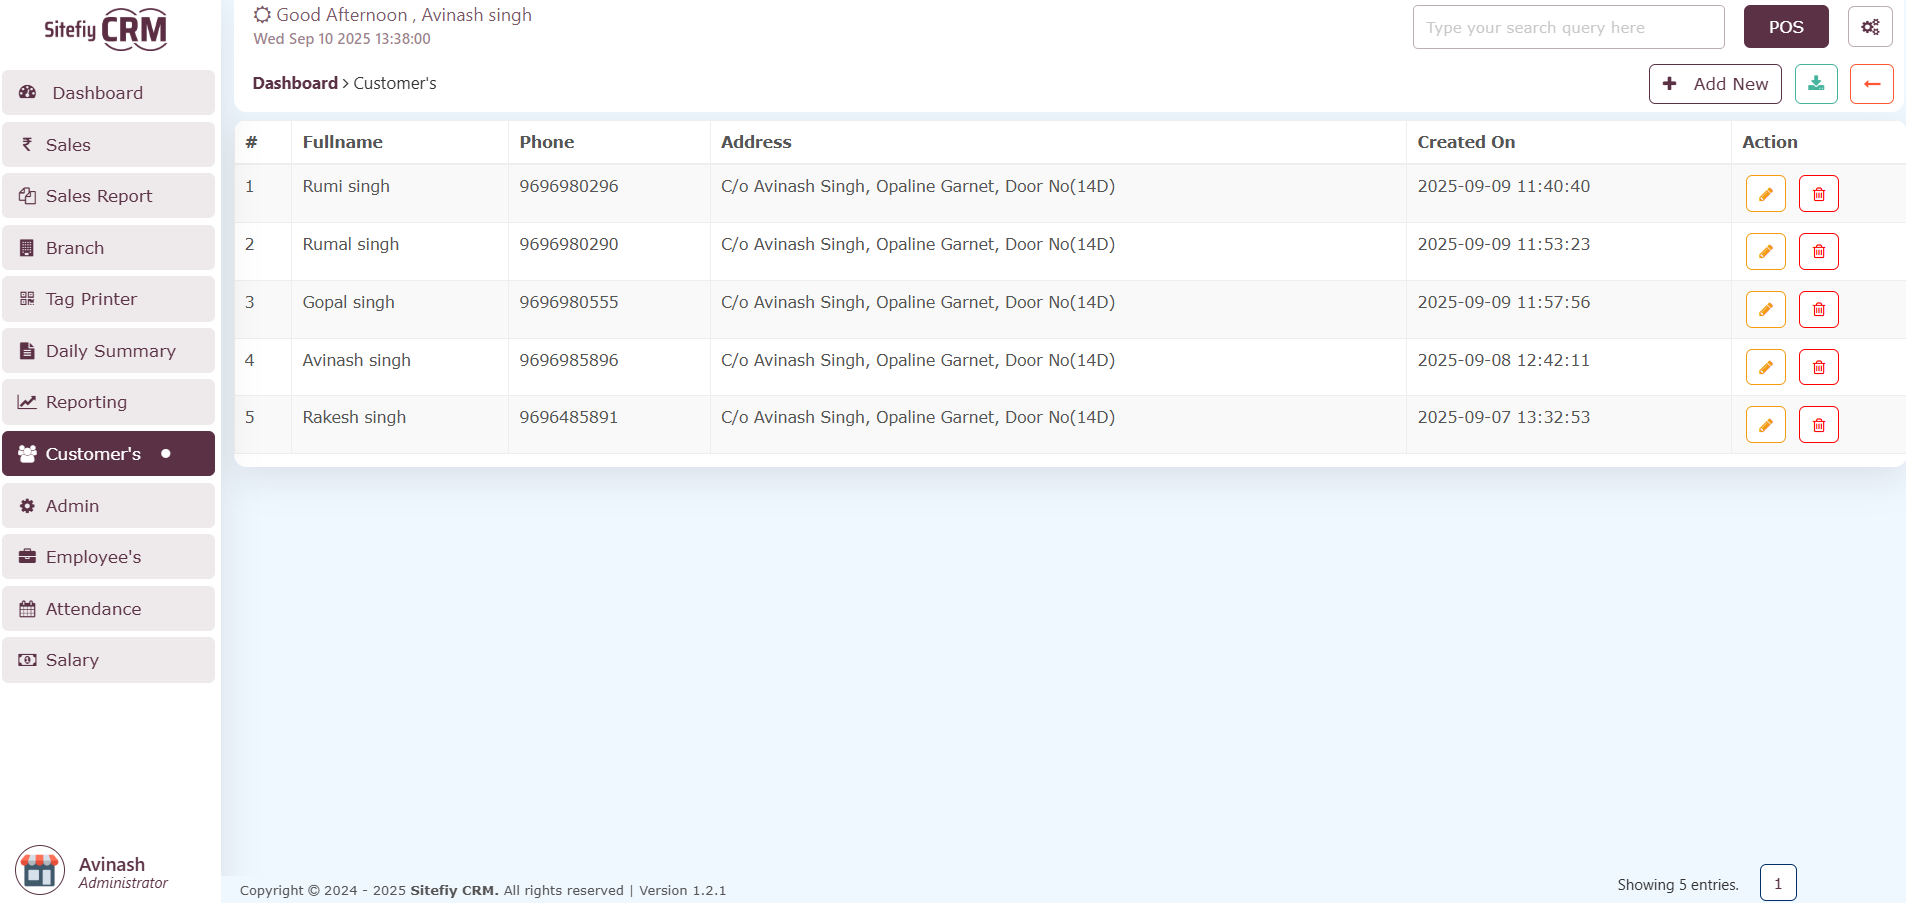Click the Dashboard breadcrumb link
This screenshot has height=903, width=1906.
(x=295, y=83)
